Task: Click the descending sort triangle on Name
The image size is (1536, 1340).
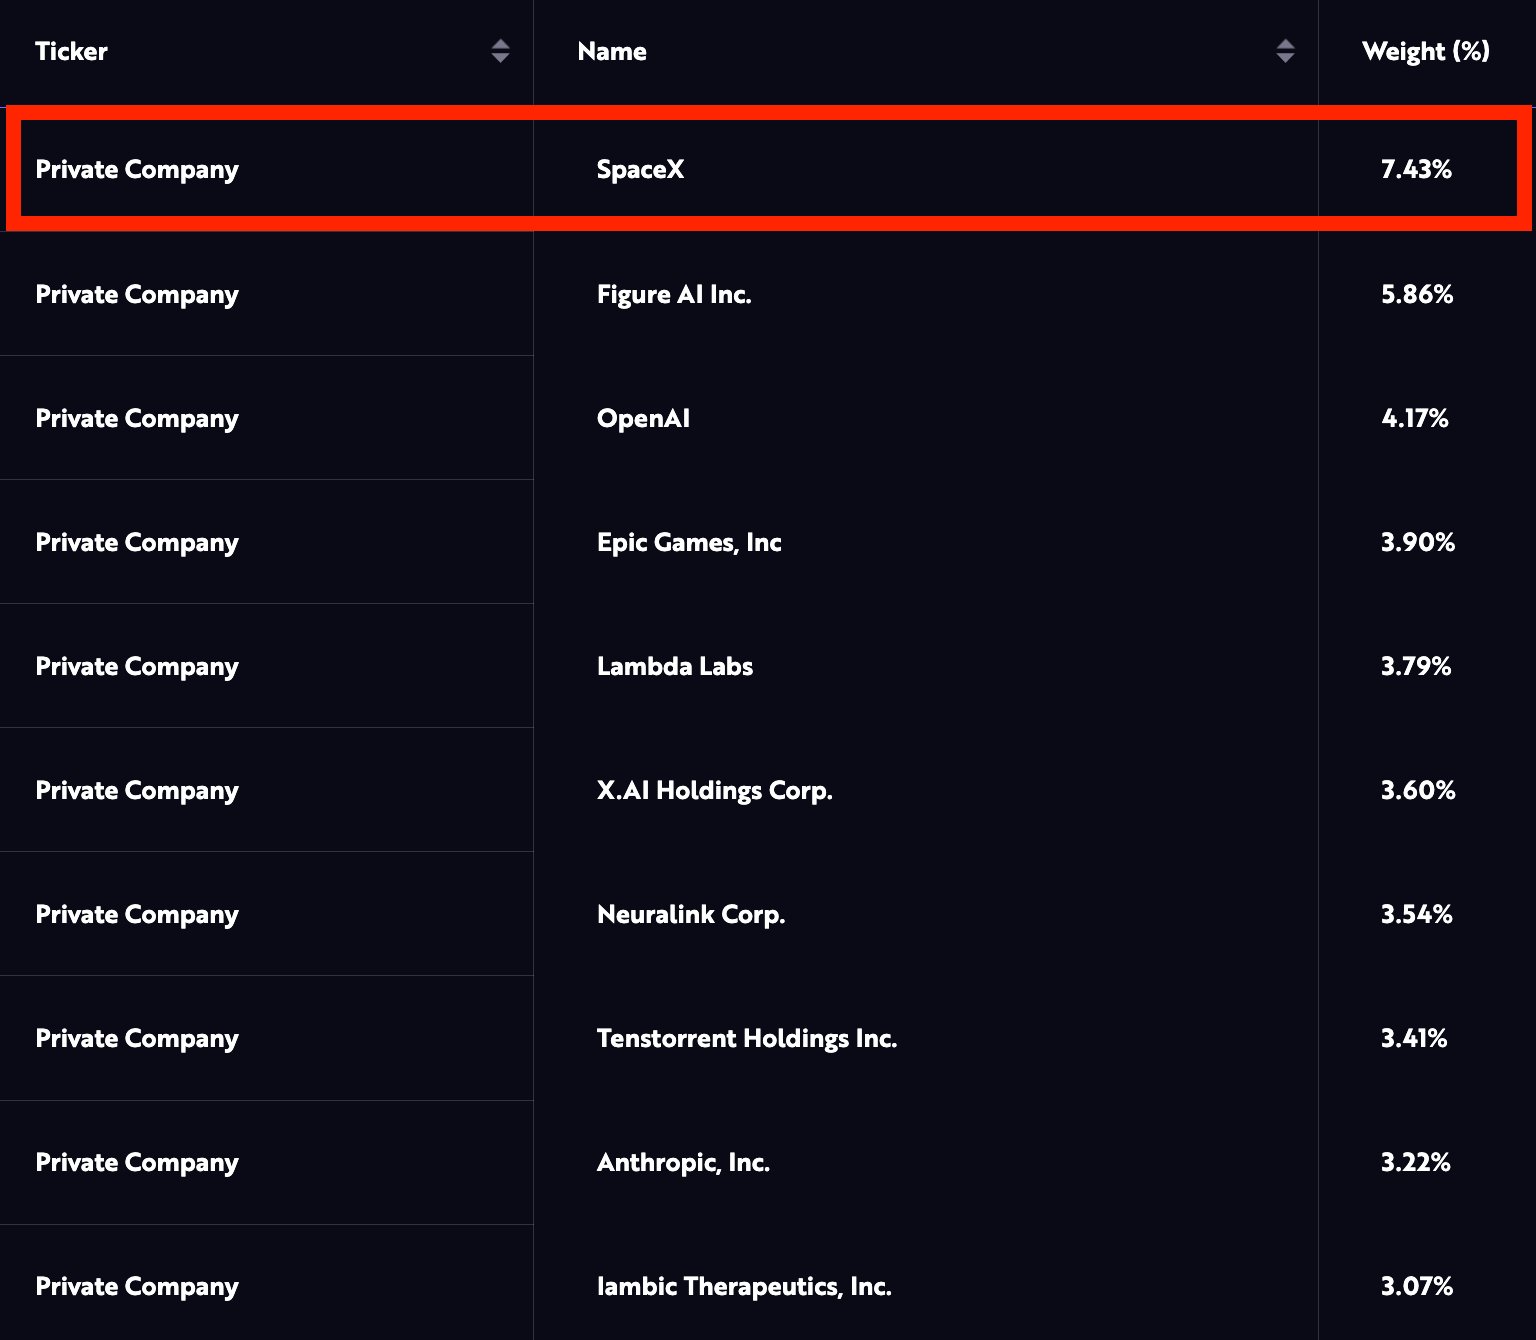Action: tap(1287, 58)
